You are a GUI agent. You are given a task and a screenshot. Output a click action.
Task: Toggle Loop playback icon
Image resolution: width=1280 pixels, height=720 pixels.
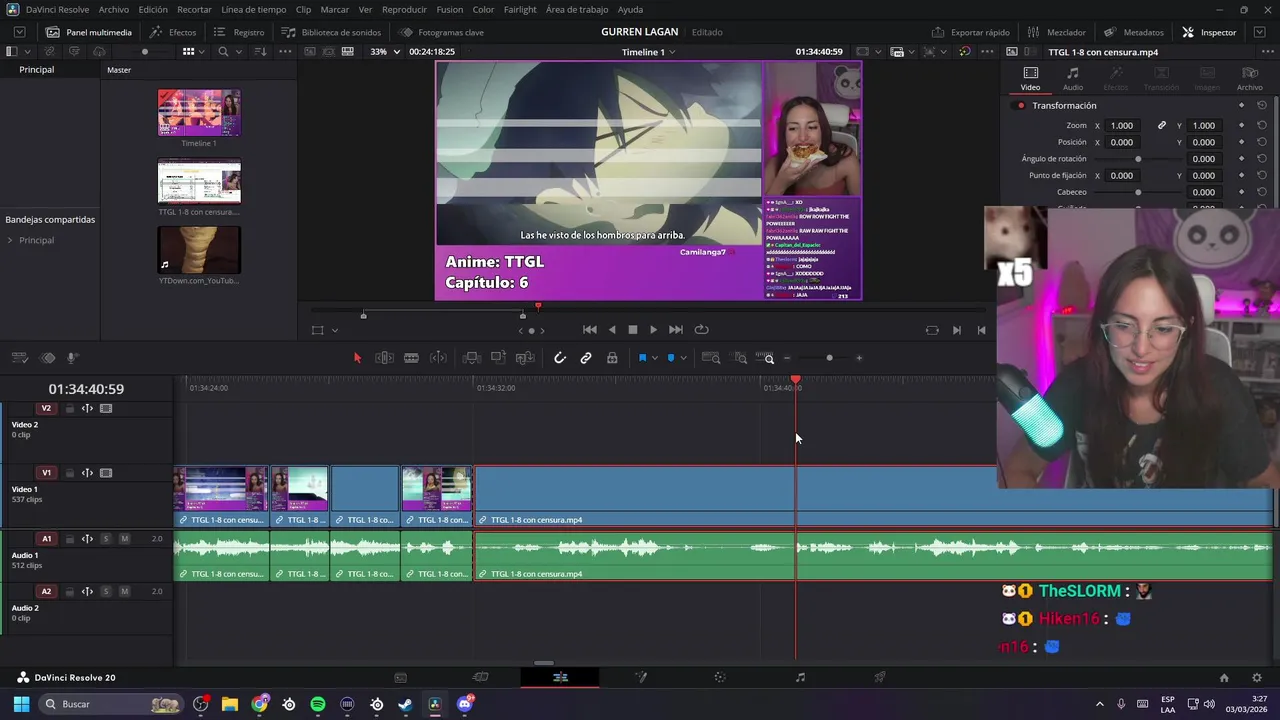[x=701, y=330]
